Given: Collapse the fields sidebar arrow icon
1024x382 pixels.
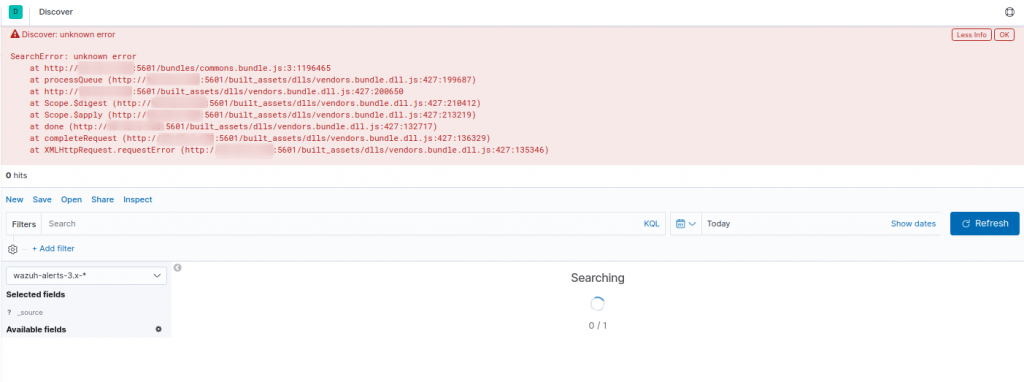Looking at the screenshot, I should [x=177, y=267].
